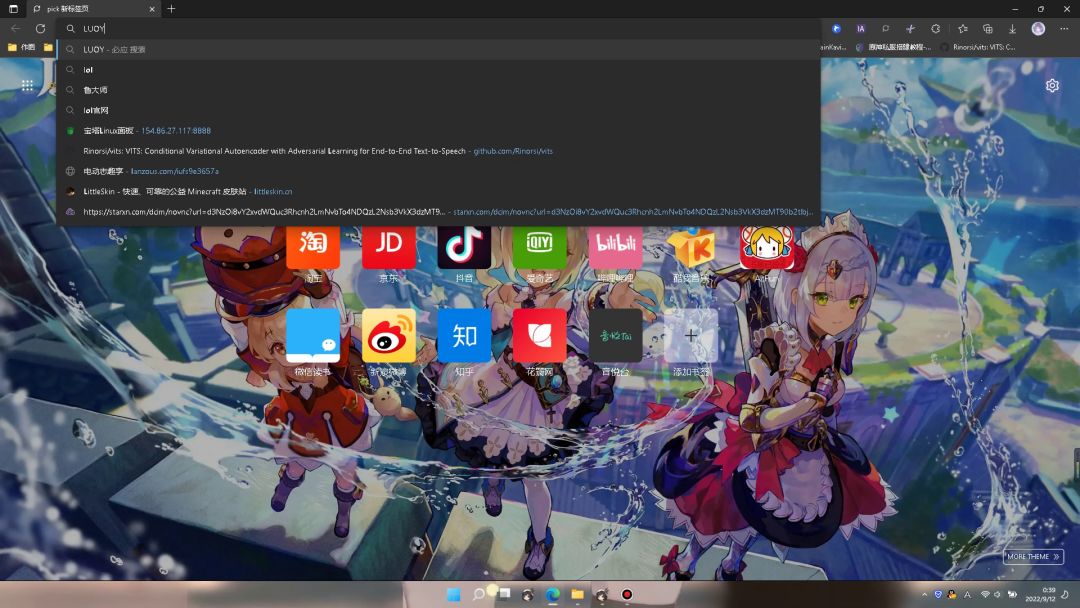1080x608 pixels.
Task: Open page settings gear icon
Action: (x=1052, y=85)
